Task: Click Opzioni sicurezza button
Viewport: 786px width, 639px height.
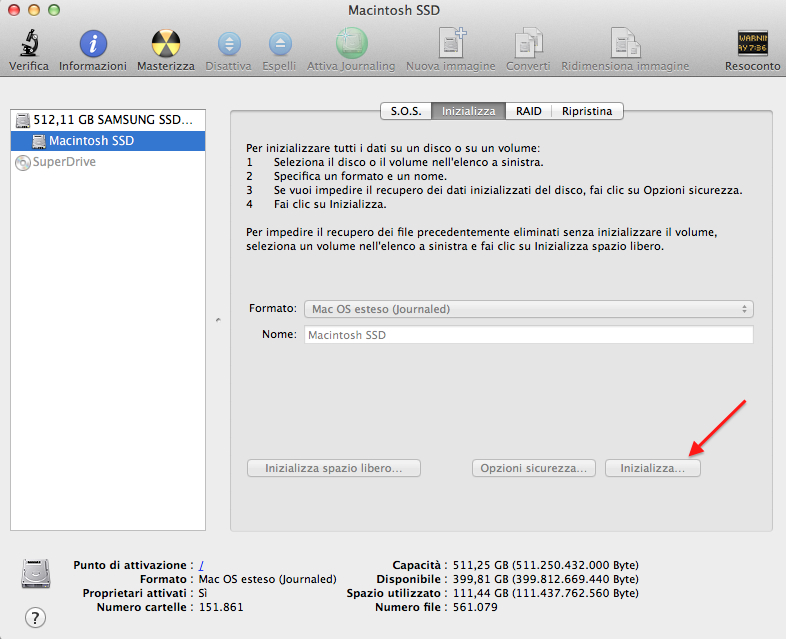Action: click(x=533, y=468)
